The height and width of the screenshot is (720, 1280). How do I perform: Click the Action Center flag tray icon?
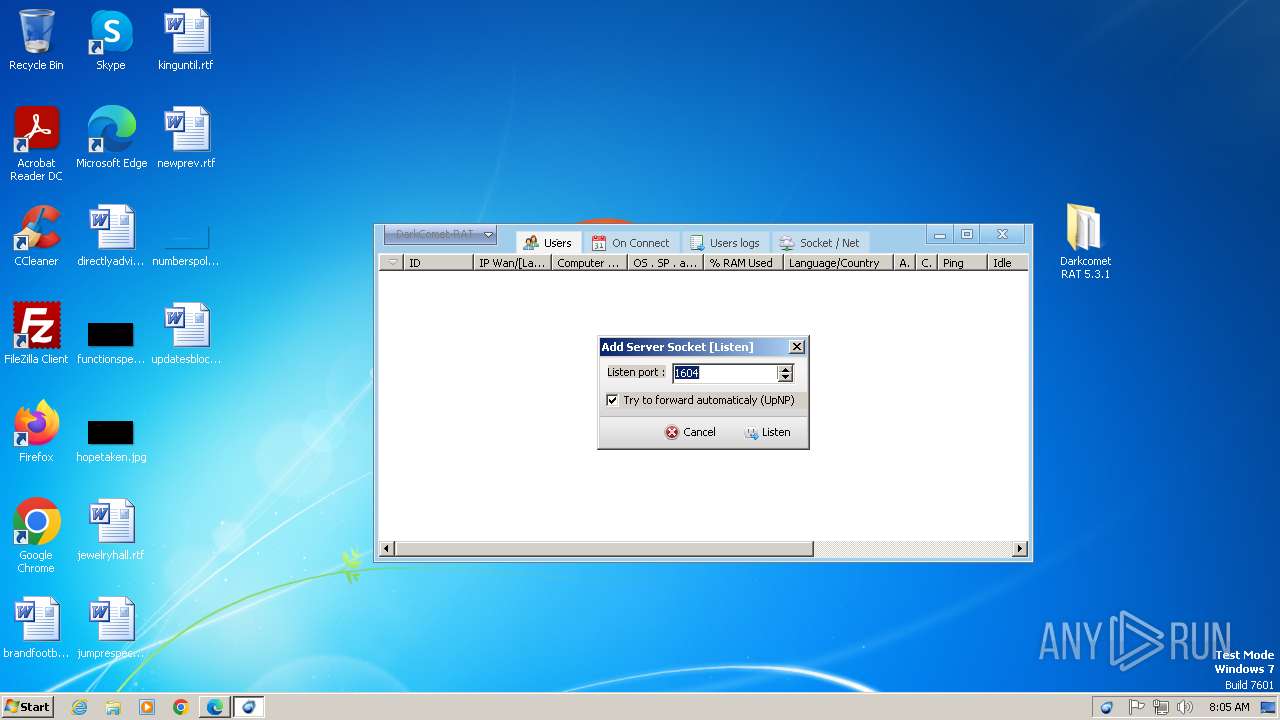pos(1137,707)
